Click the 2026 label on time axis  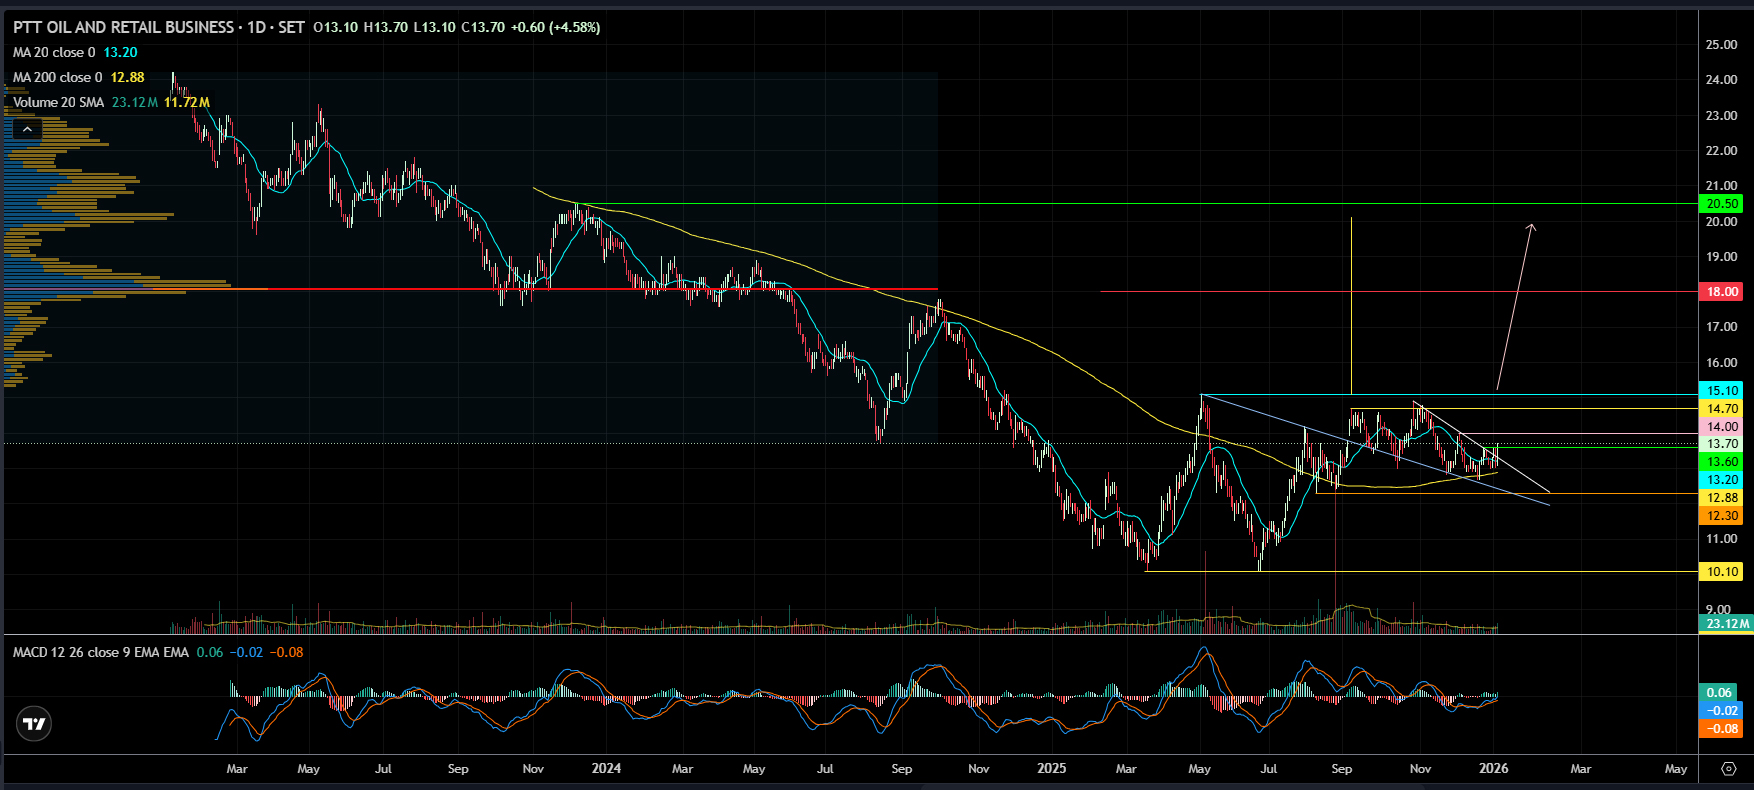[x=1493, y=769]
